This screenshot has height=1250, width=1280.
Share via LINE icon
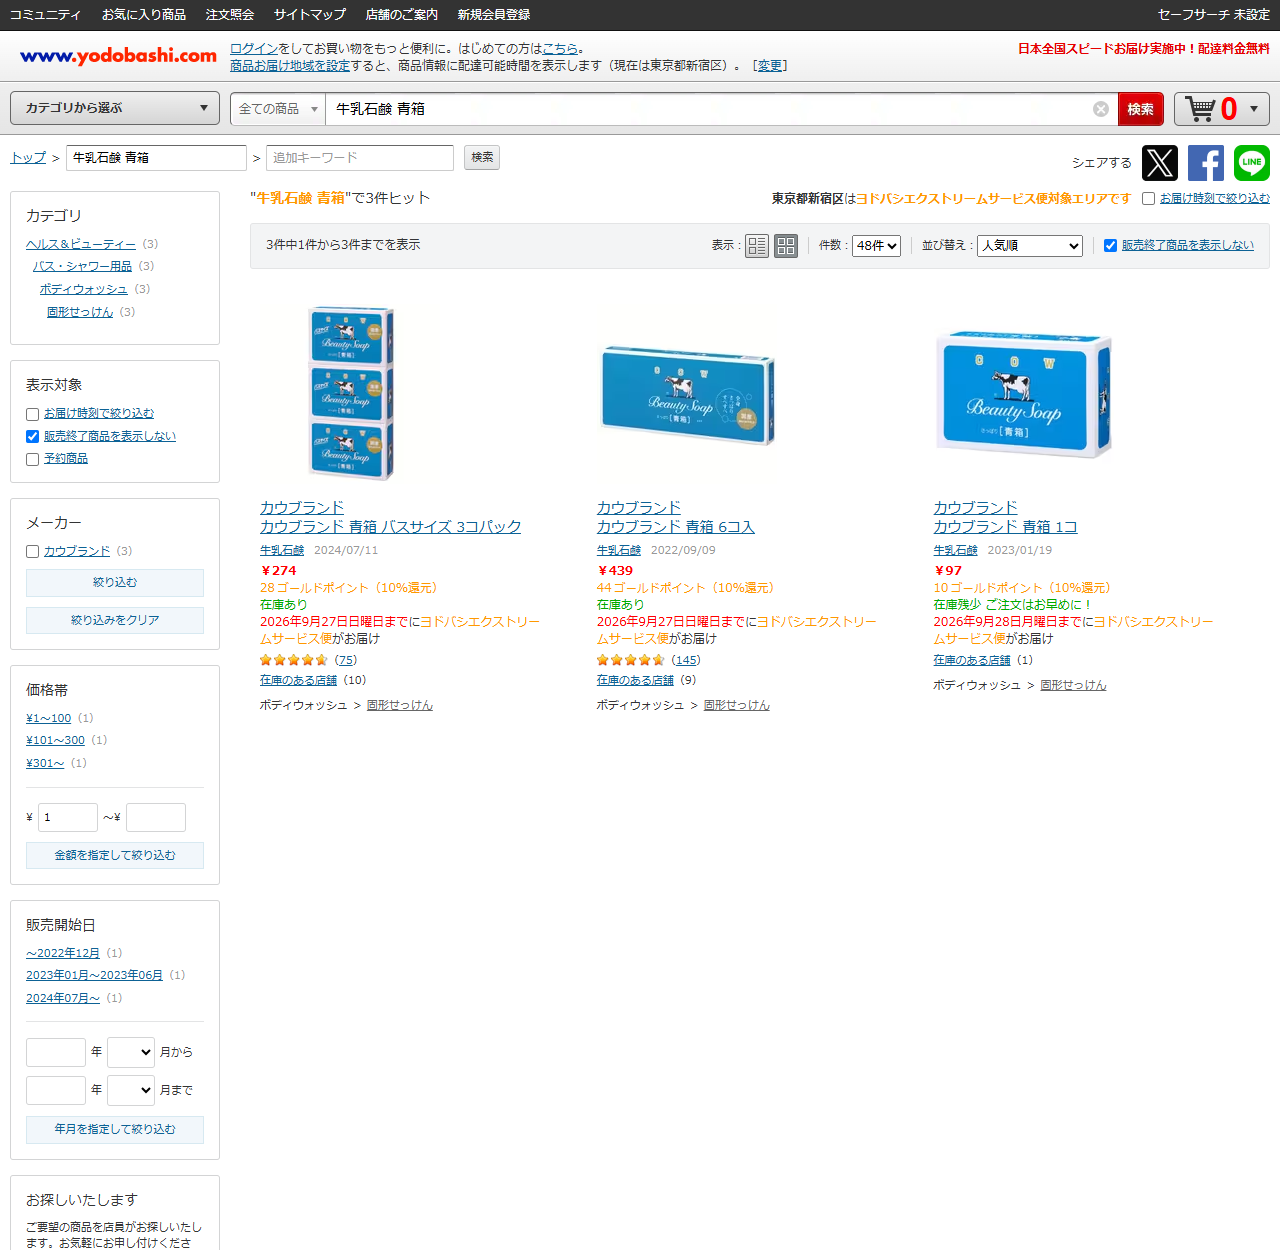(1252, 163)
